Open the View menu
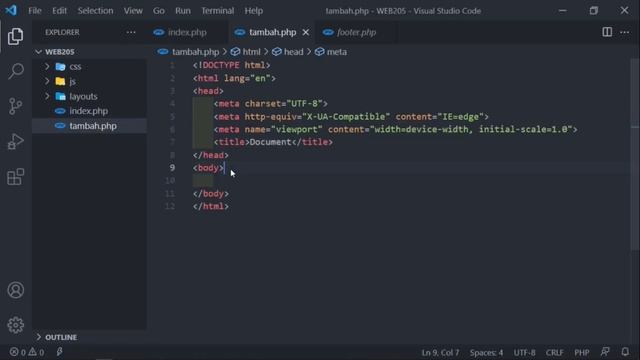 click(133, 11)
